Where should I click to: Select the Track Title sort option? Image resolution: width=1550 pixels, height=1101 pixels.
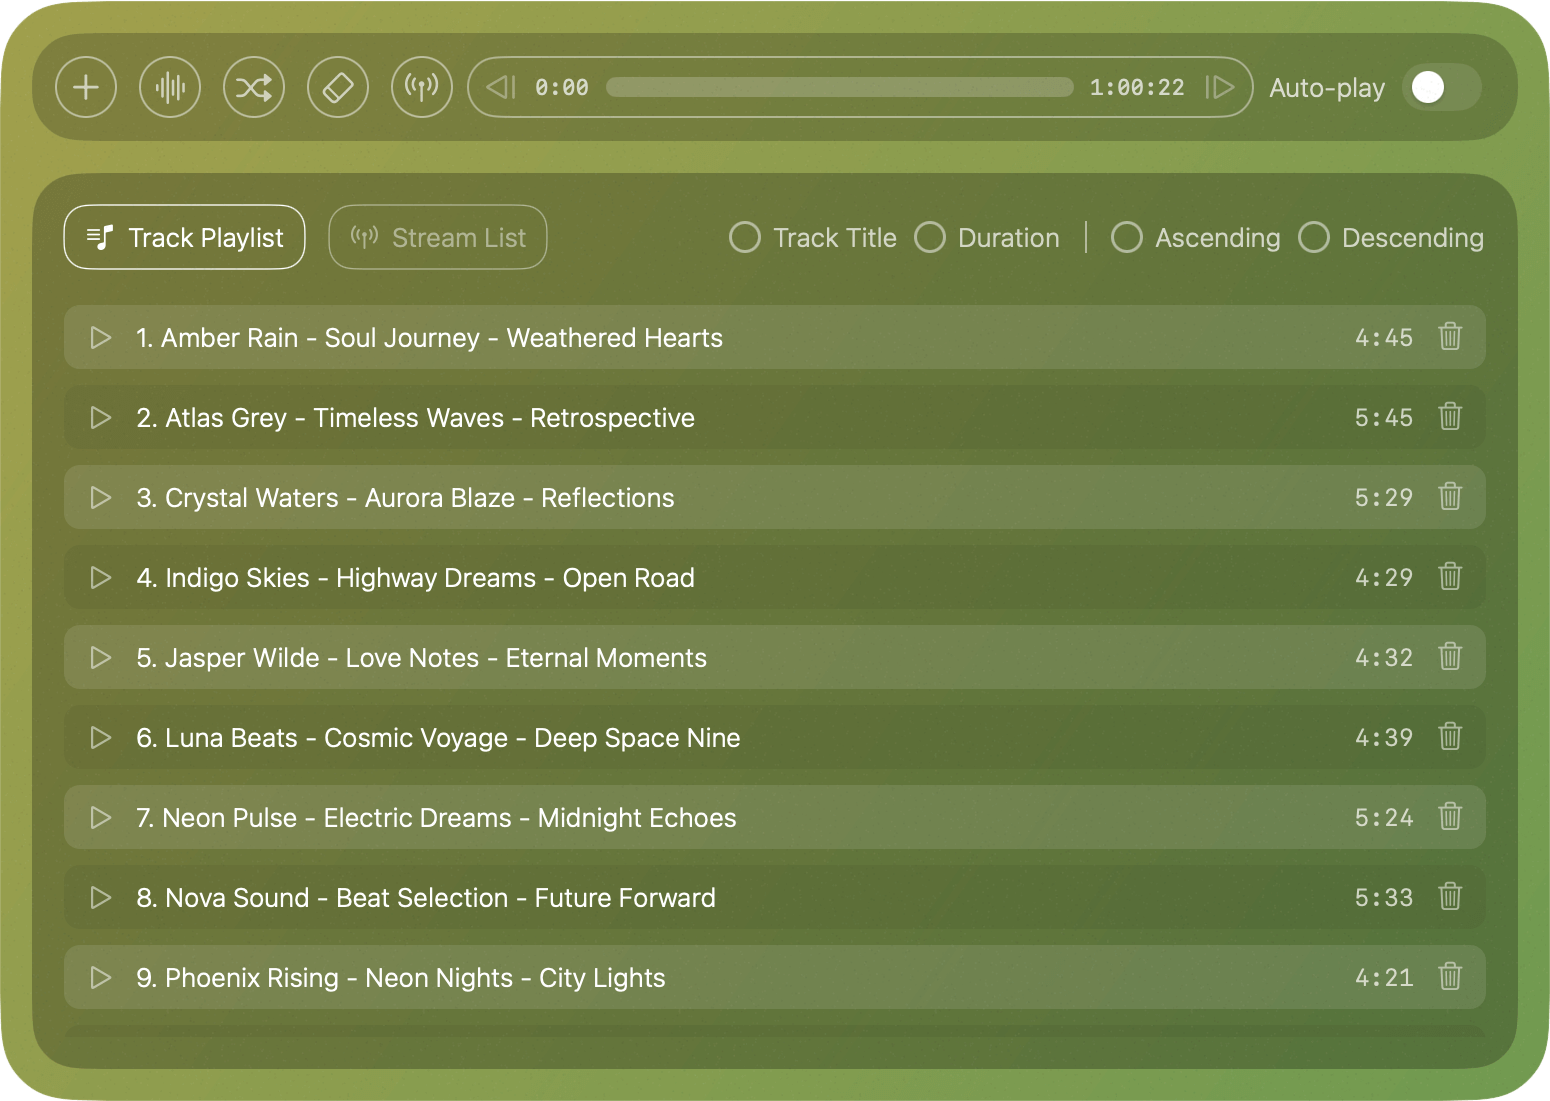click(x=745, y=237)
